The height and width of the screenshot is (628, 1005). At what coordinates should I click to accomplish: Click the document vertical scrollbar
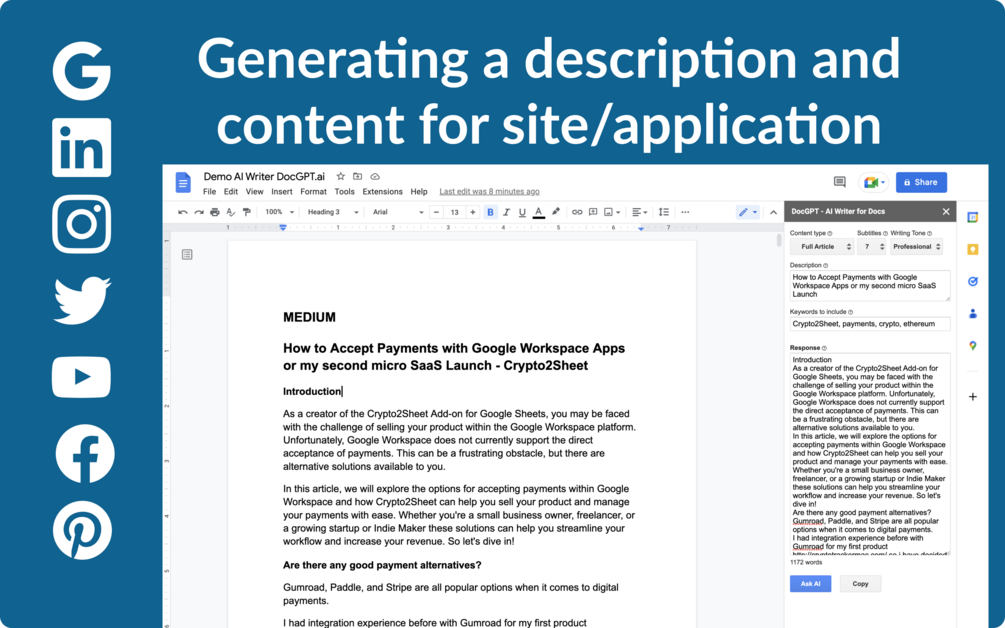coord(779,240)
